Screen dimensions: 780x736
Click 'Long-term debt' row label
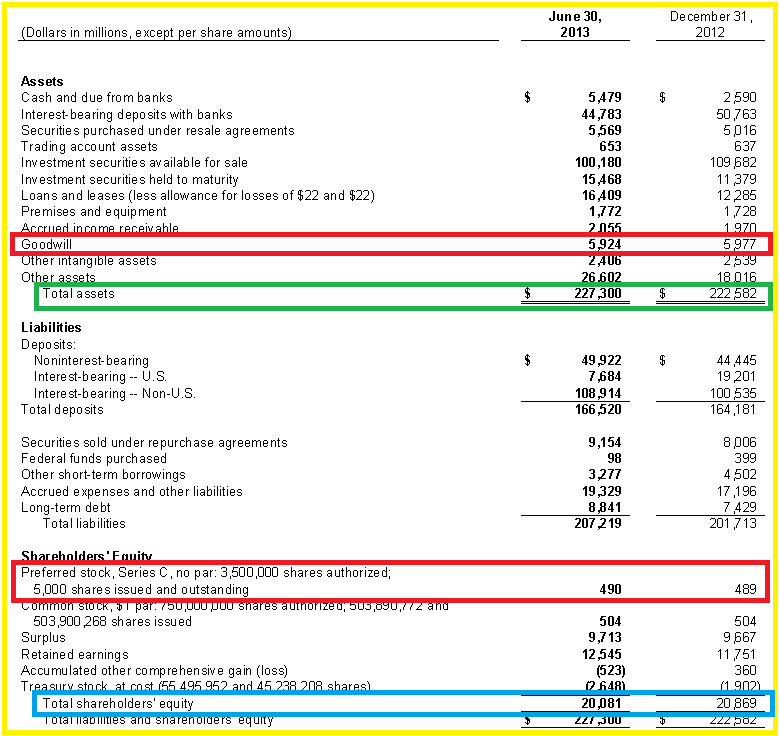(66, 508)
